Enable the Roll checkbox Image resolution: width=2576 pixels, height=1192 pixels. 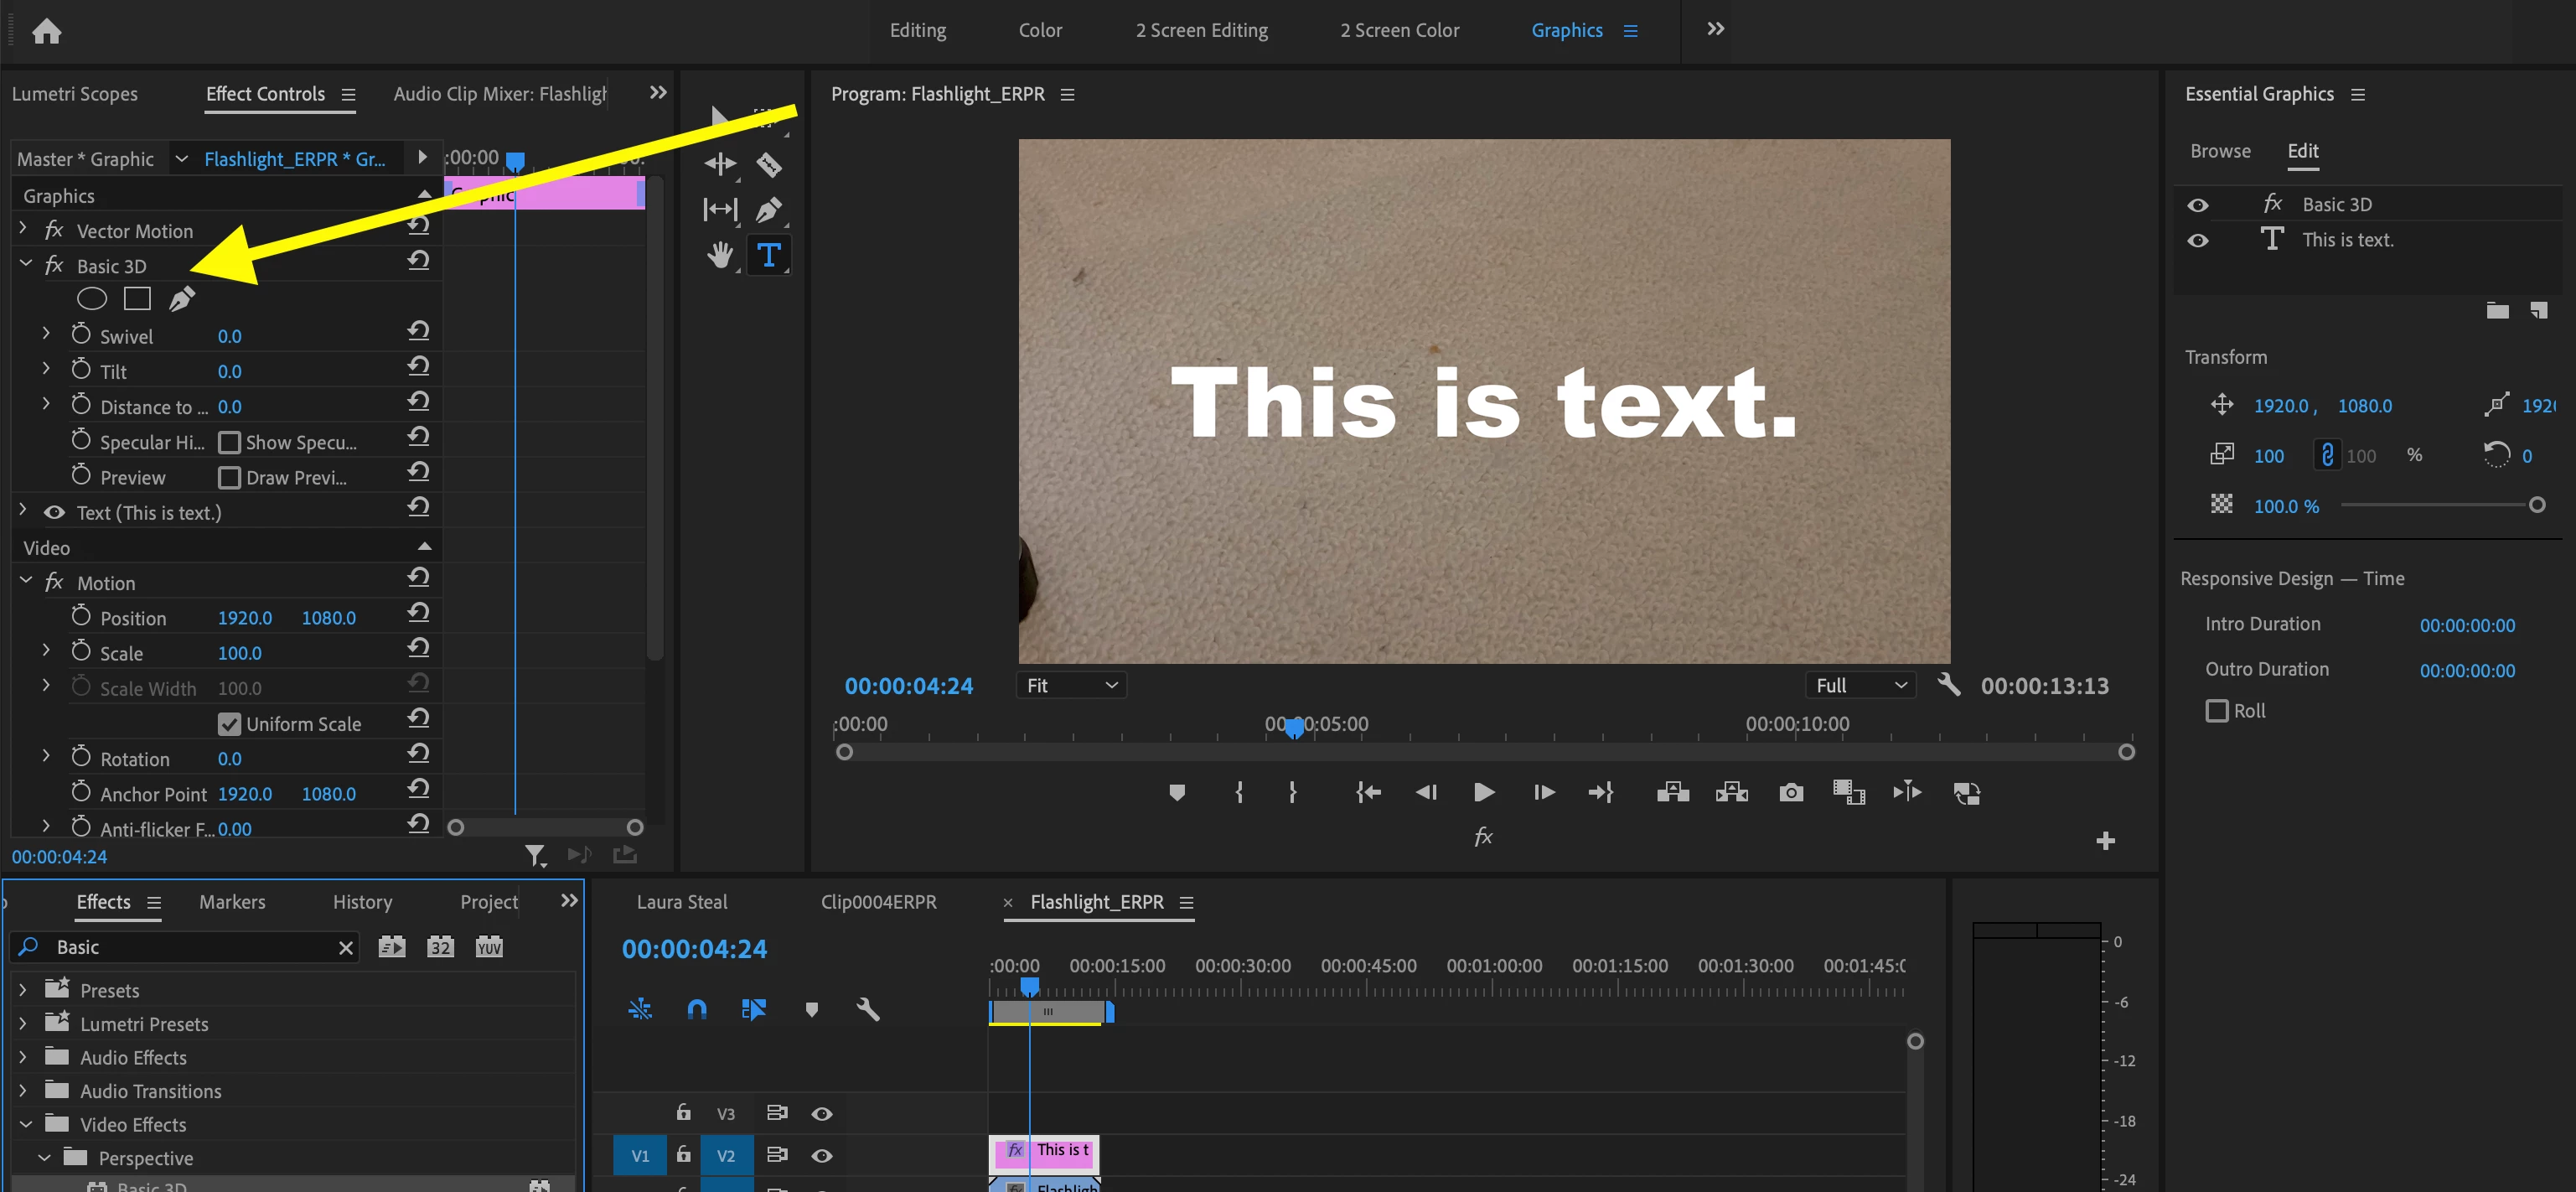pos(2216,710)
